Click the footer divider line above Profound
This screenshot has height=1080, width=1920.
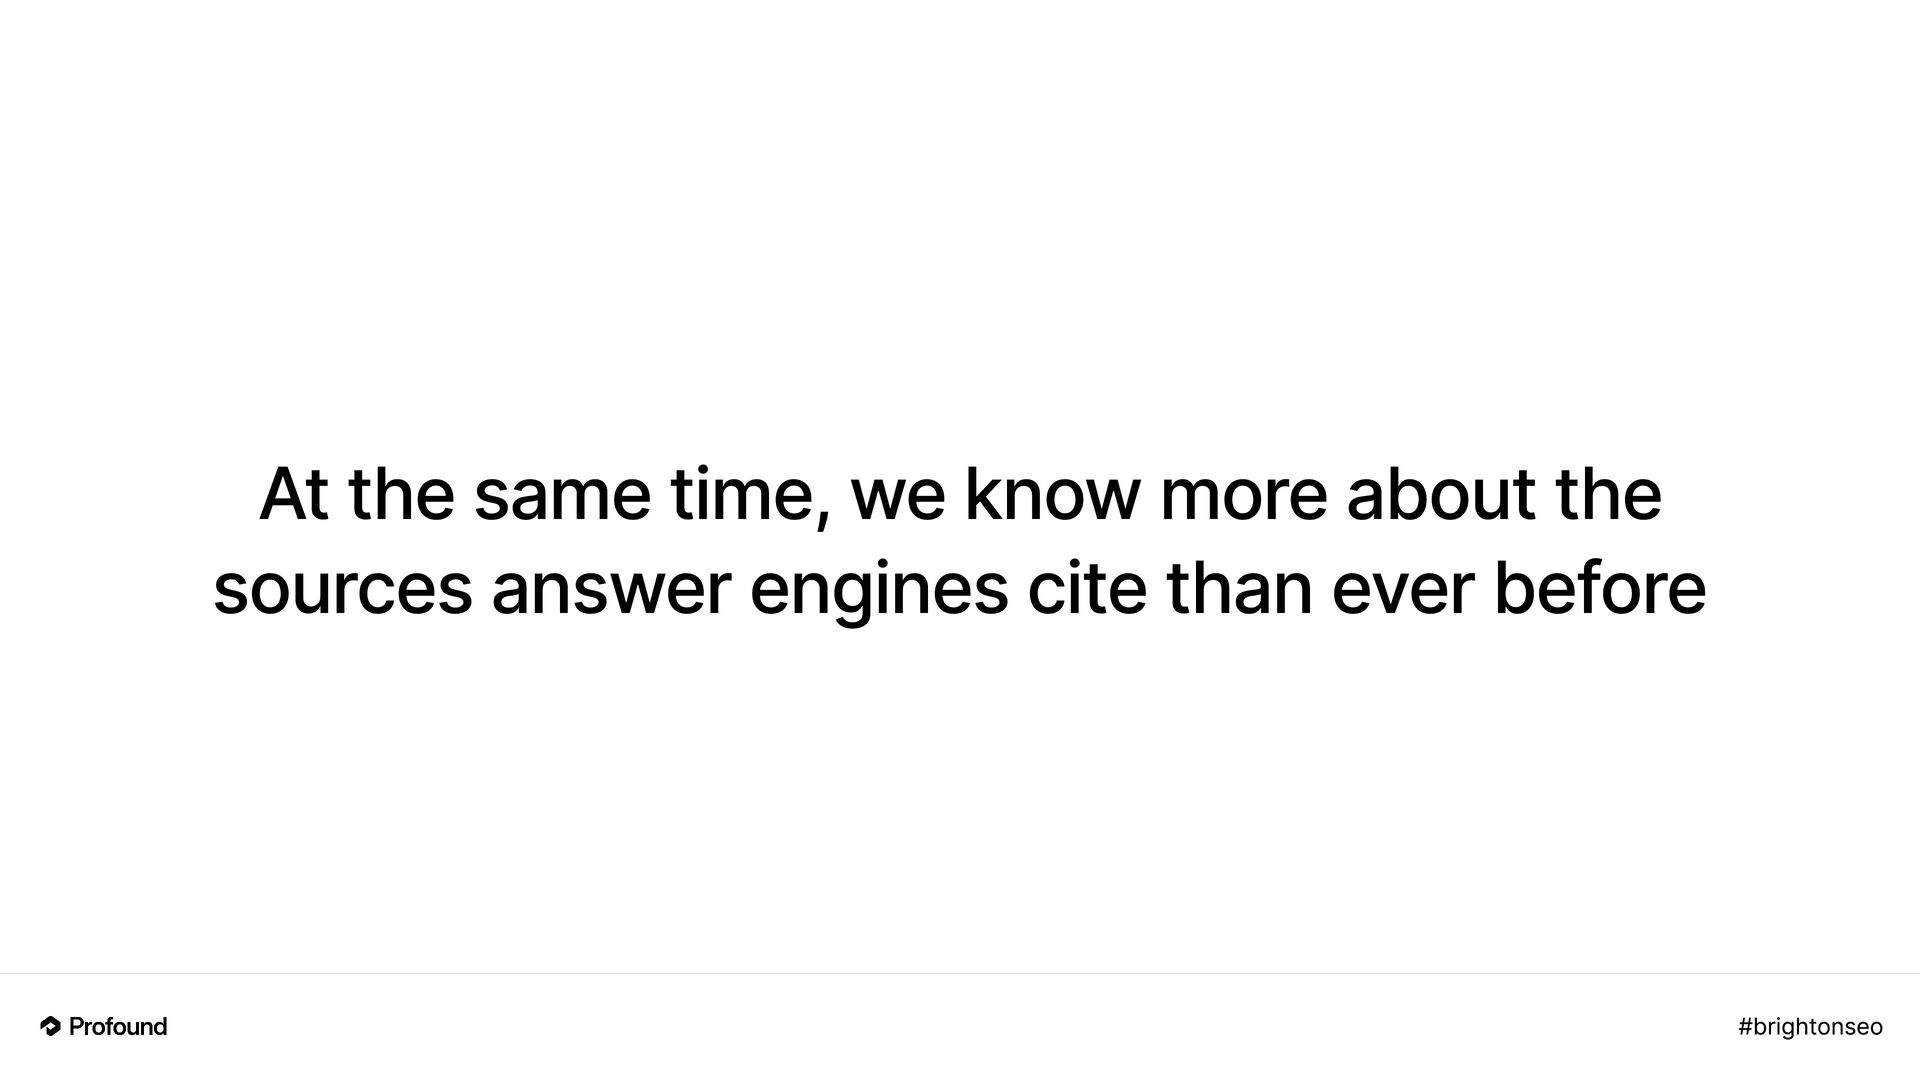(960, 974)
